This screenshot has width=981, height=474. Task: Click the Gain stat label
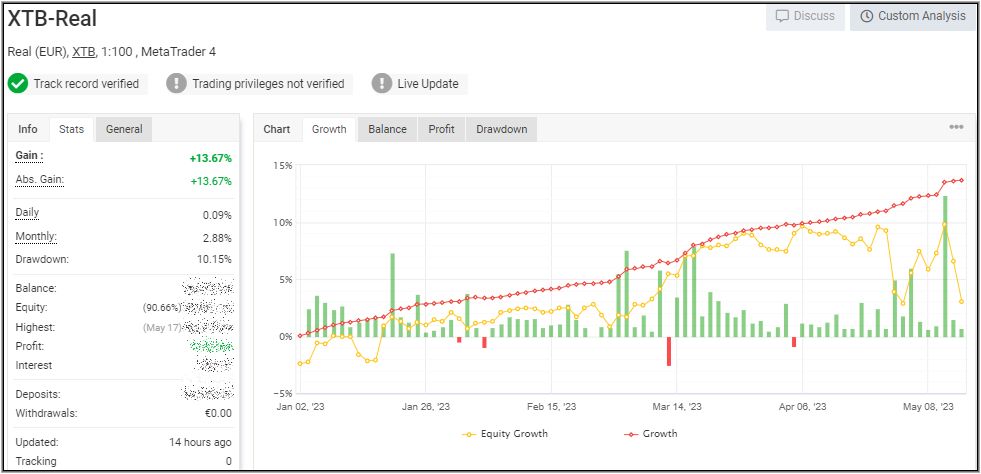(x=29, y=156)
